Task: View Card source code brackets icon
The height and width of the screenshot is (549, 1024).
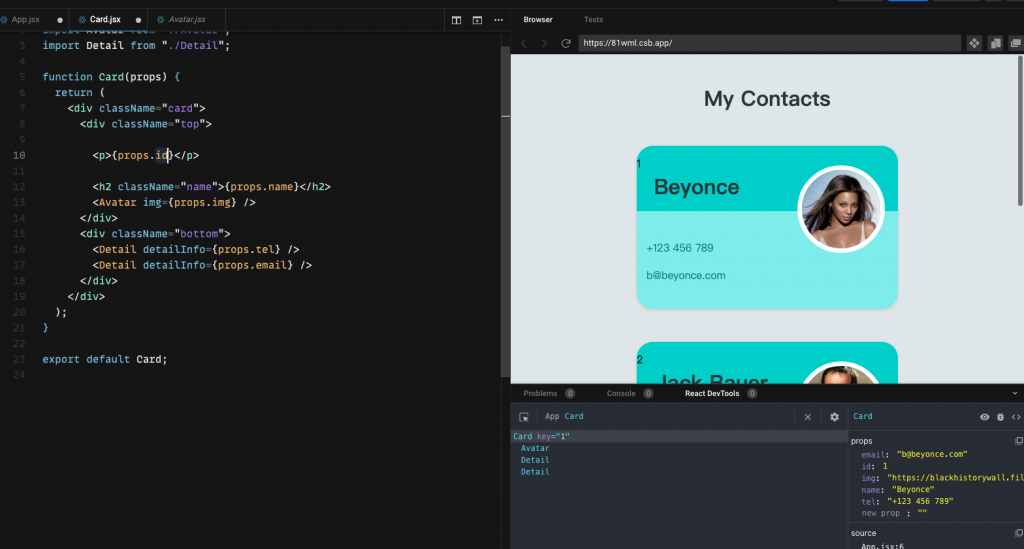Action: pos(1016,416)
